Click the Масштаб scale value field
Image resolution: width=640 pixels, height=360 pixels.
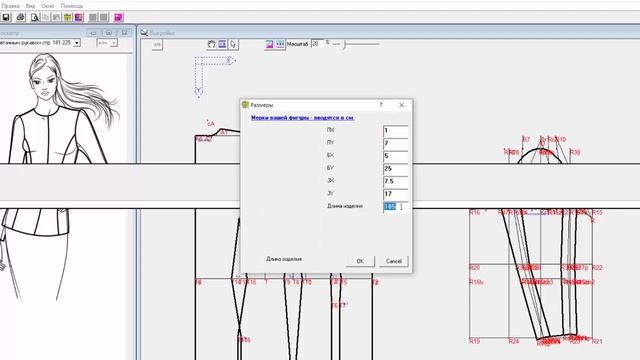point(317,44)
